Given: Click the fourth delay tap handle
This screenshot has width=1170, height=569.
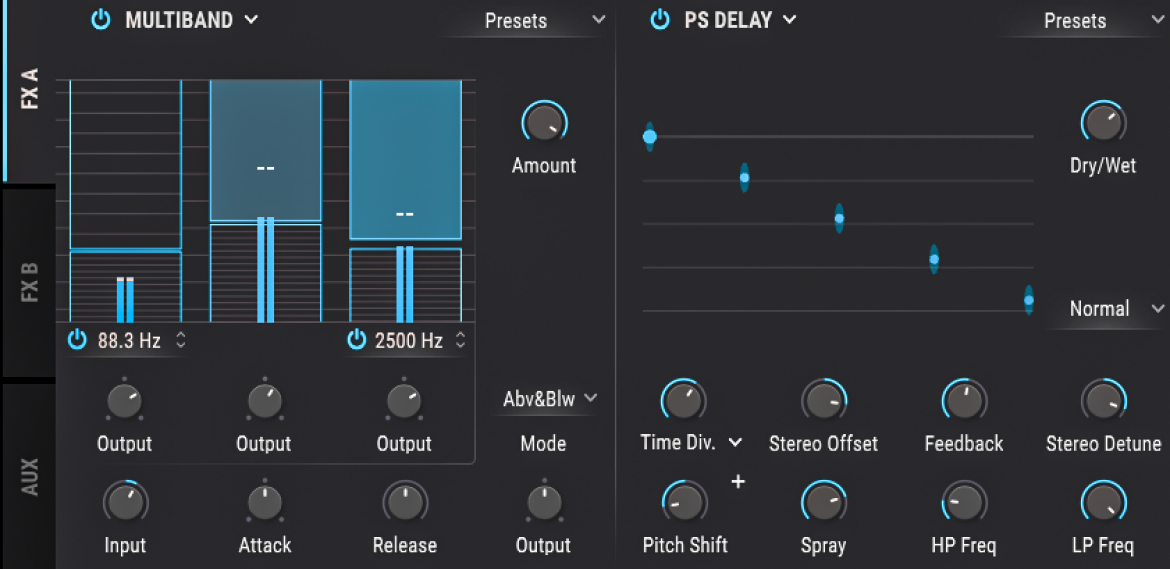Looking at the screenshot, I should (x=933, y=260).
